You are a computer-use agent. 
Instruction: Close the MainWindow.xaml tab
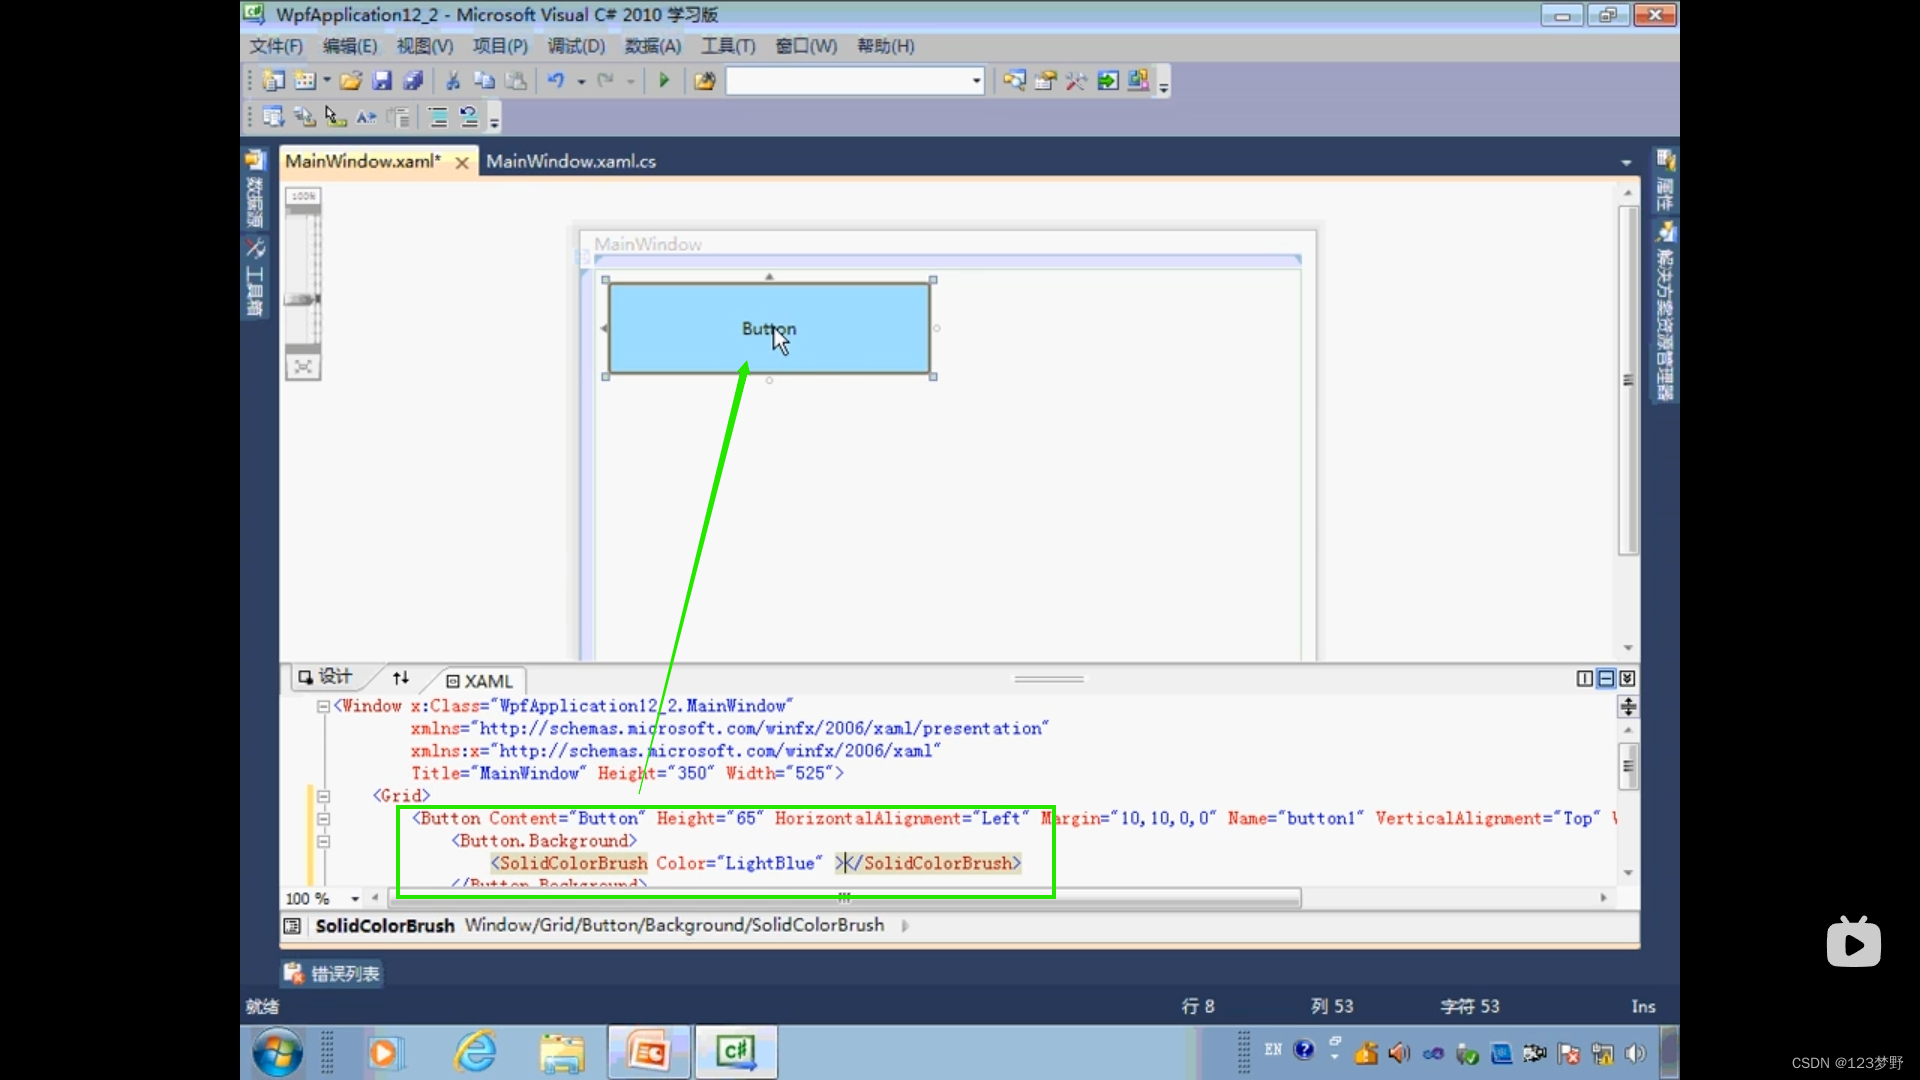tap(462, 162)
